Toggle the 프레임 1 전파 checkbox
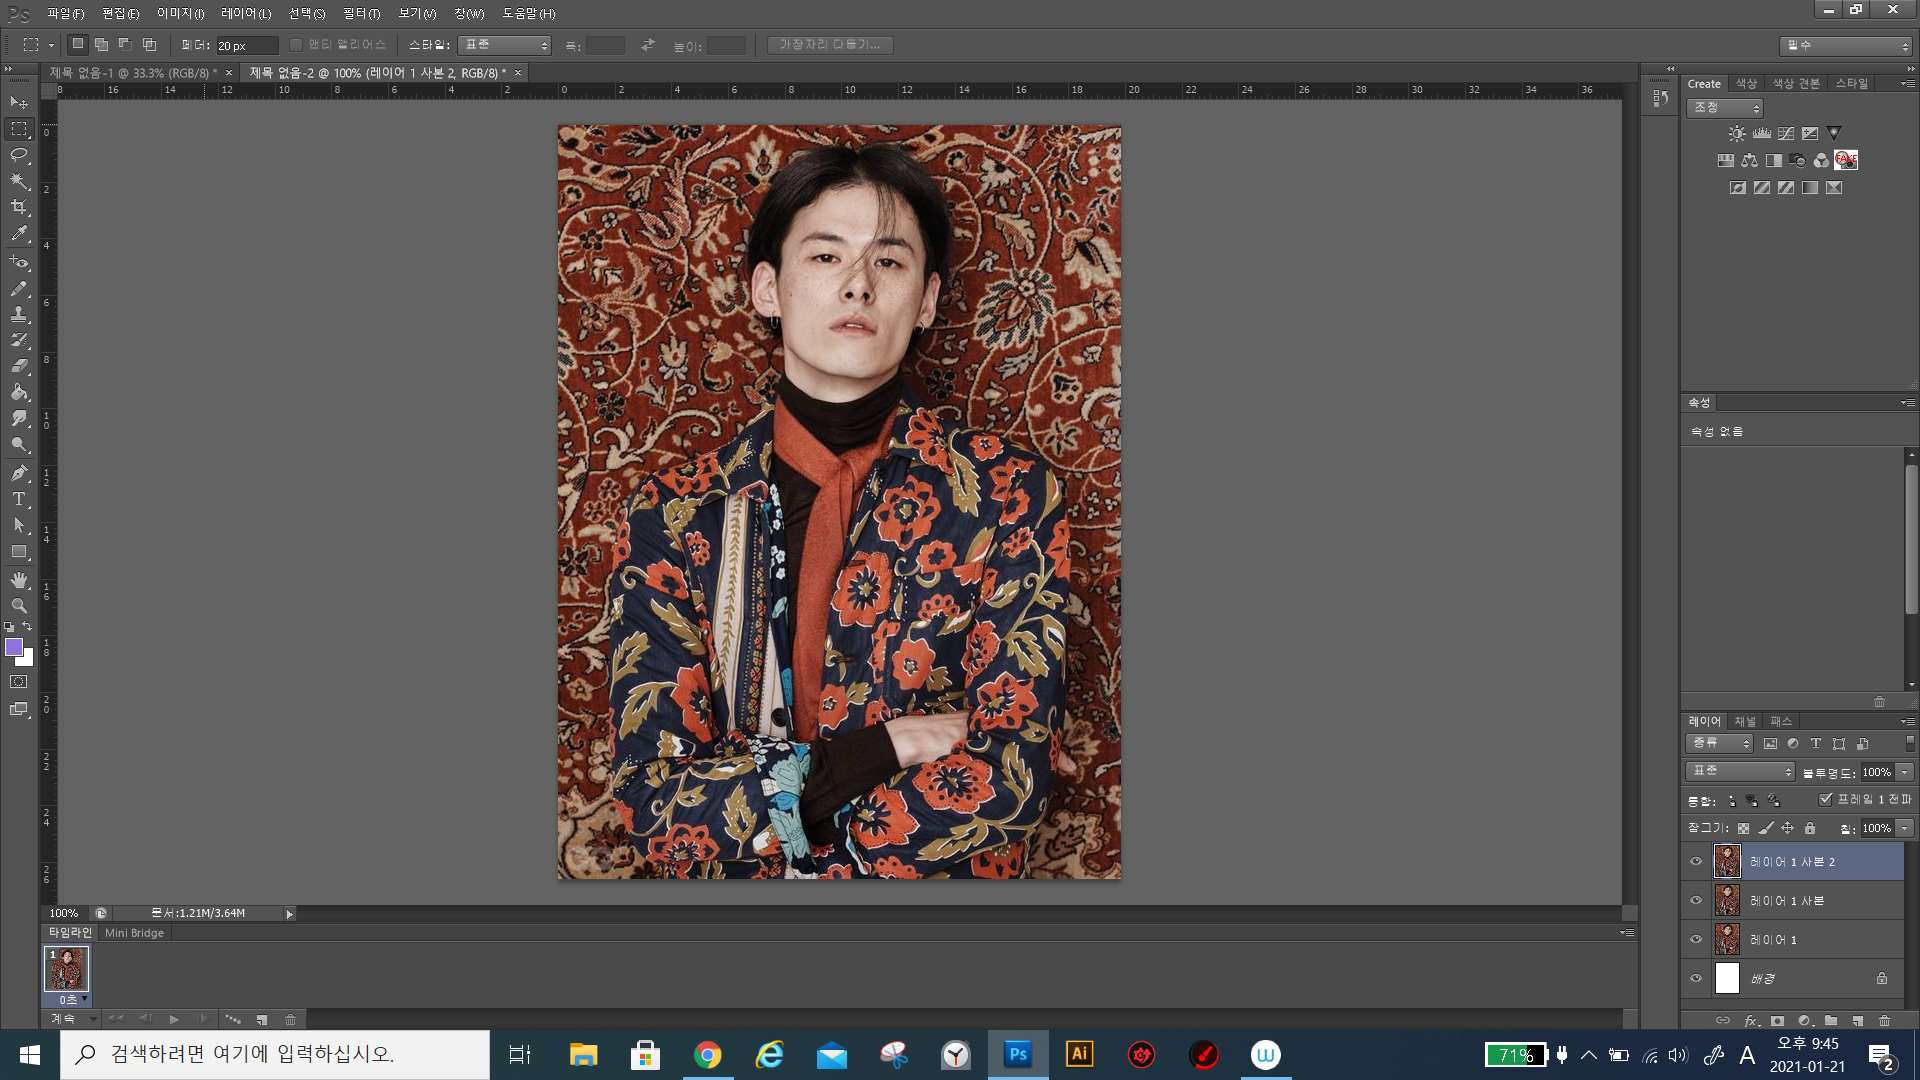1920x1080 pixels. [x=1826, y=799]
